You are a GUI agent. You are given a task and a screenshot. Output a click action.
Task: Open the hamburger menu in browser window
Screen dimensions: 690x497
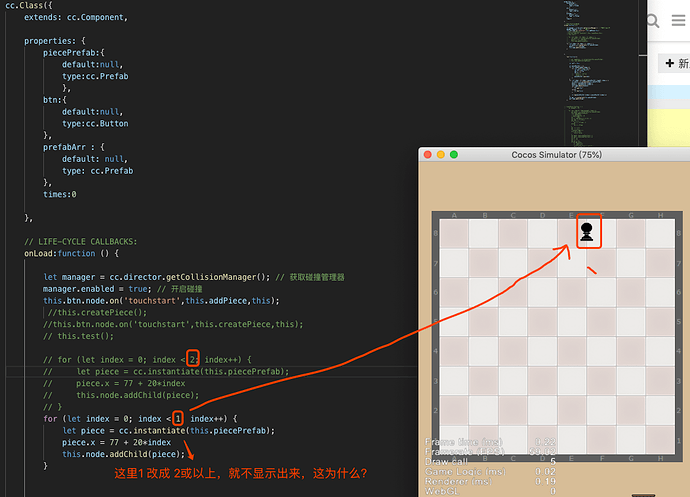click(x=678, y=20)
